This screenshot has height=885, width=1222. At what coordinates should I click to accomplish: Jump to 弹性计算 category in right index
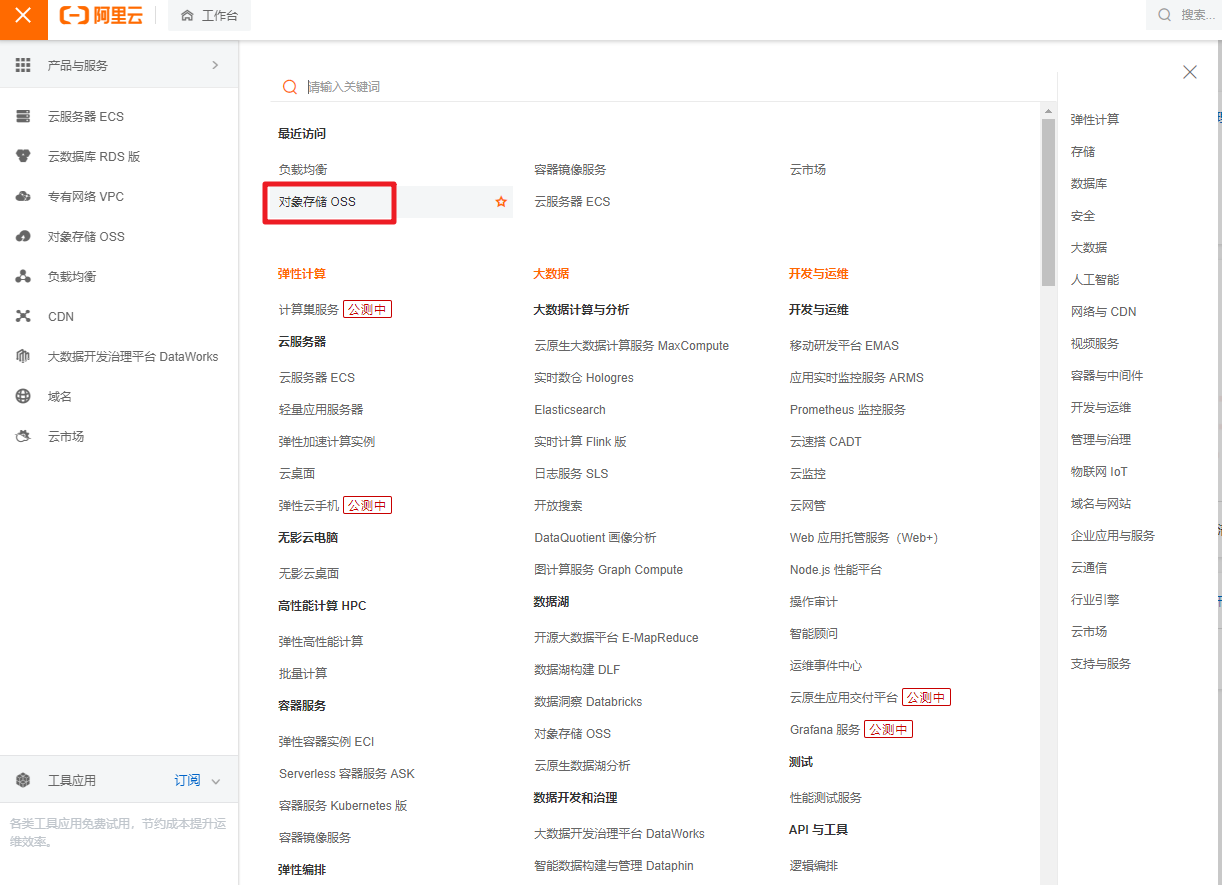pos(1095,120)
